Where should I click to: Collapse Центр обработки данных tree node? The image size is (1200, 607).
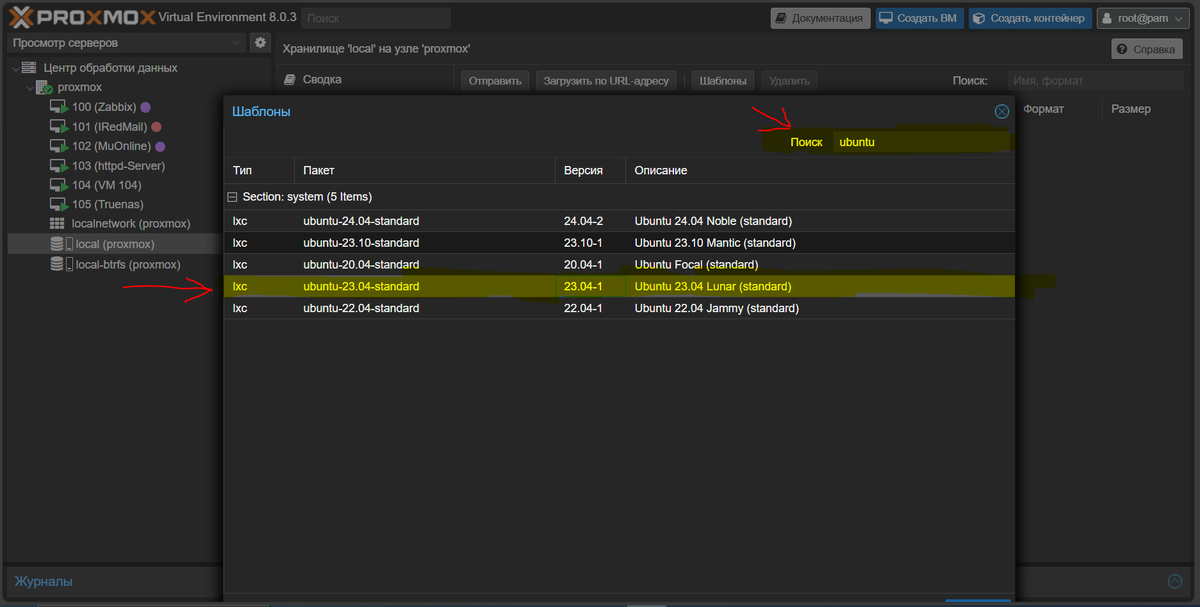pyautogui.click(x=17, y=68)
